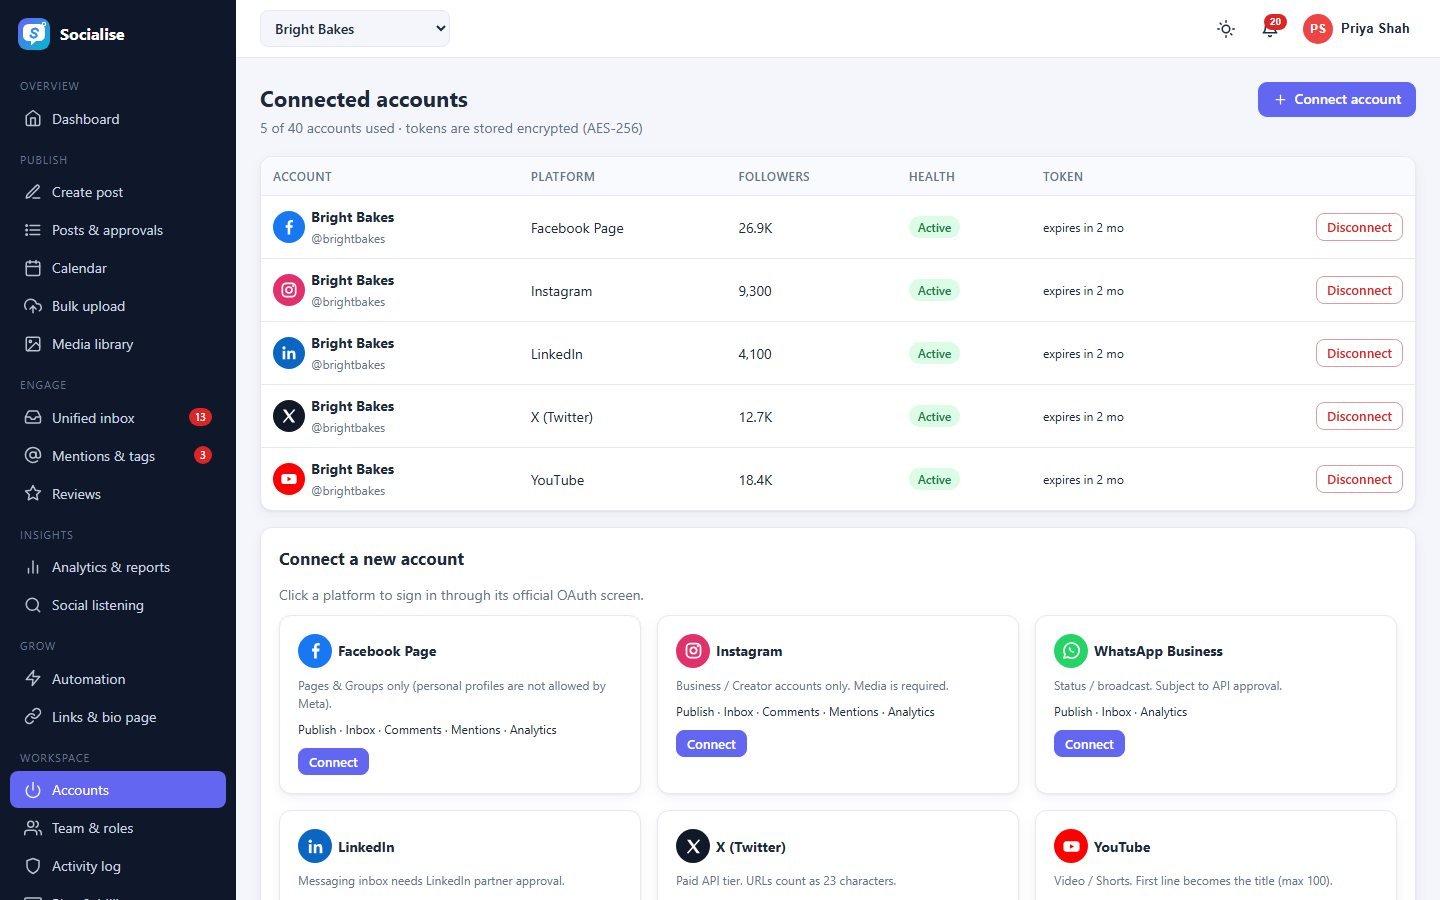Open the Unified inbox menu item
Screen dimensions: 1440x900
click(x=118, y=418)
